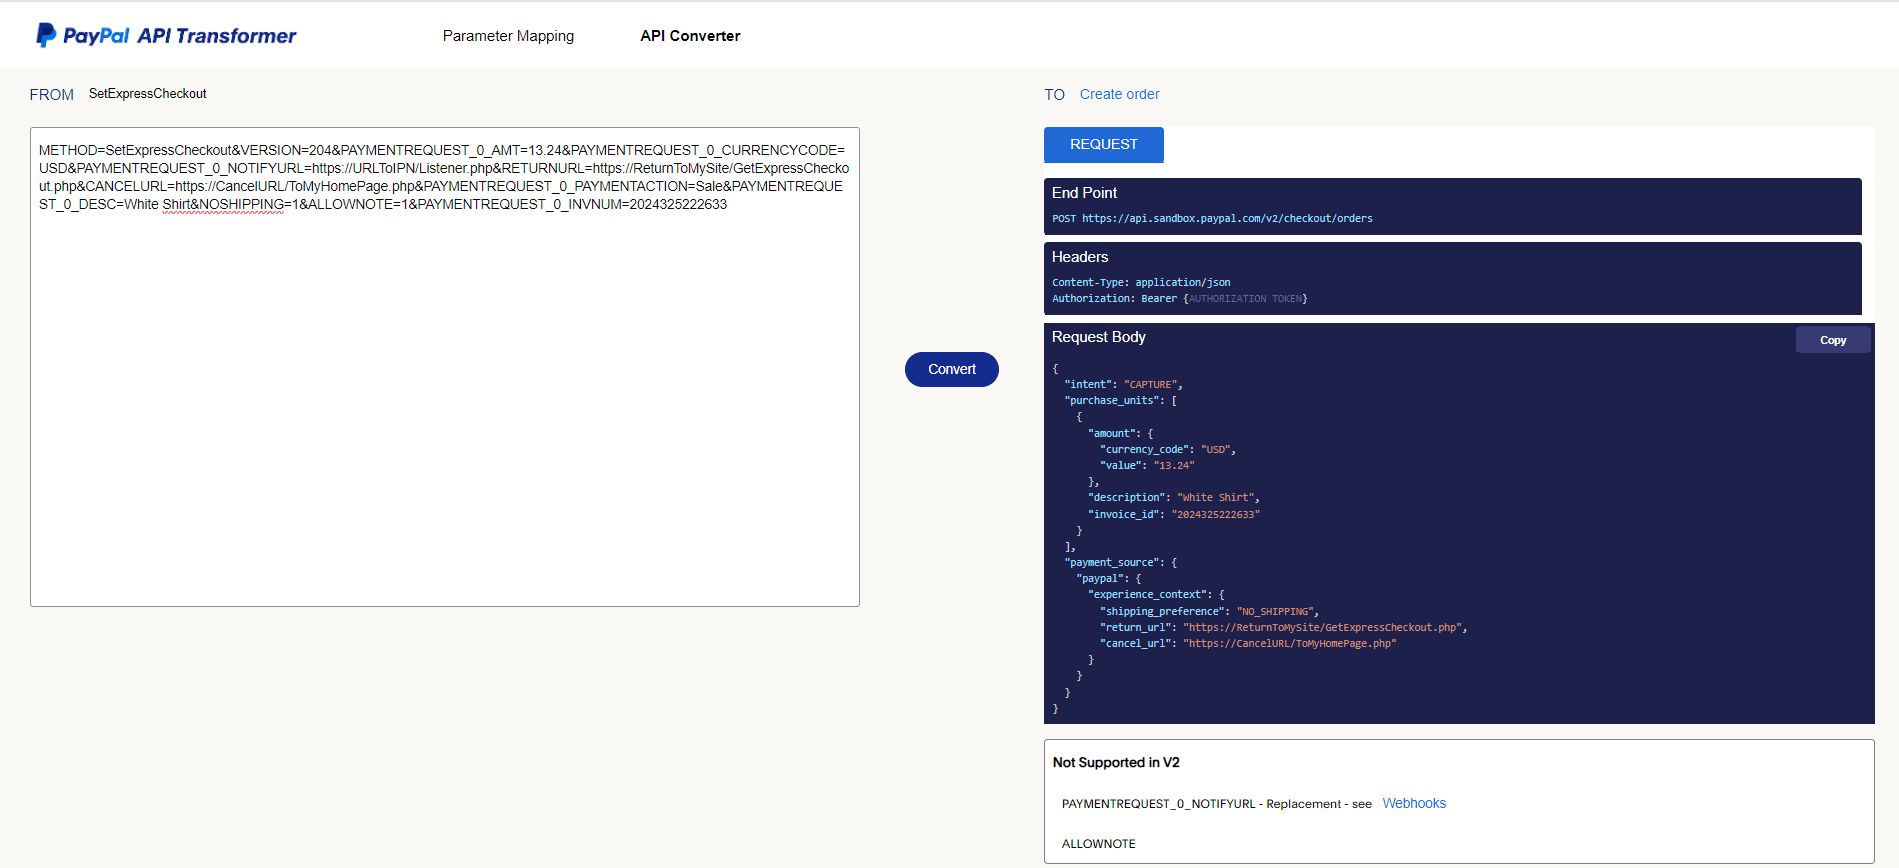This screenshot has width=1899, height=868.
Task: Click the SetExpressCheckout source API label
Action: tap(148, 94)
